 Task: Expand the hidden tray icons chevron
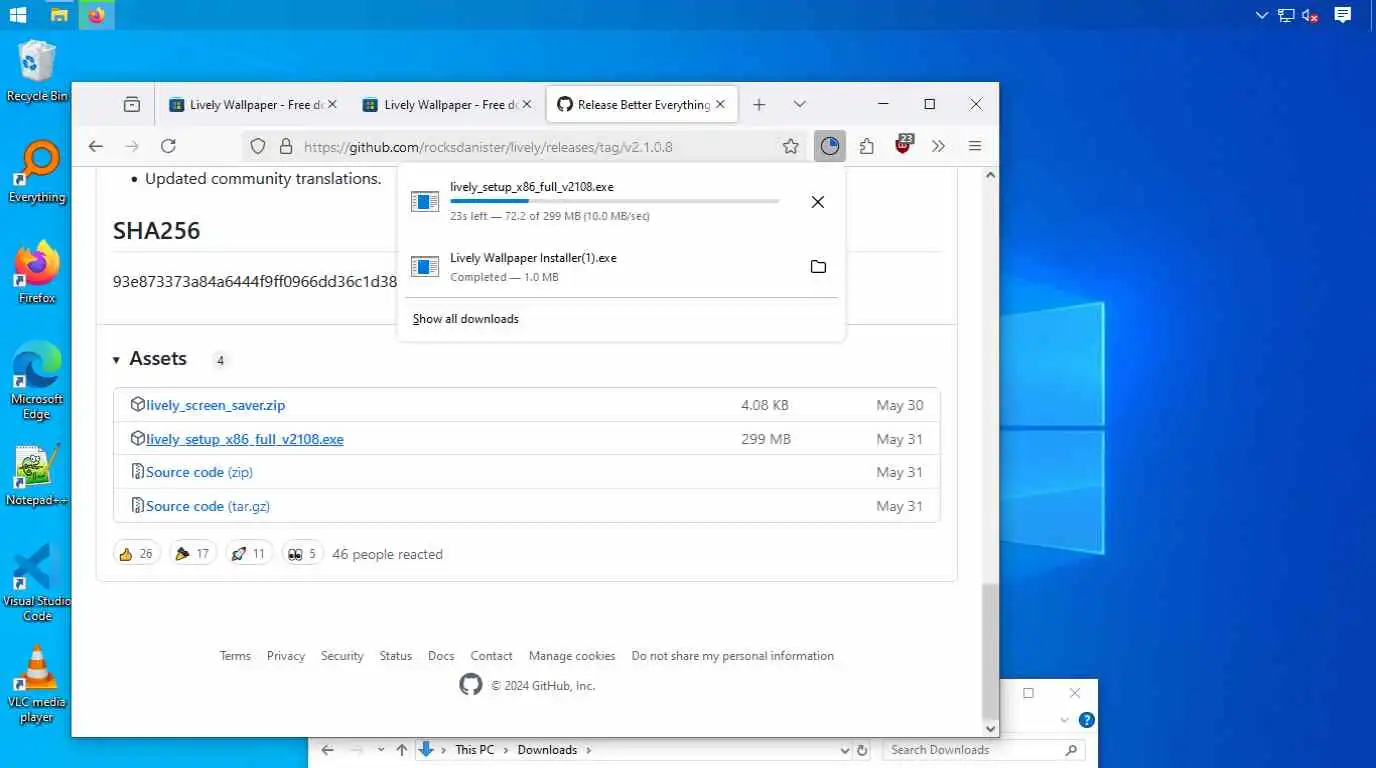(x=1262, y=15)
